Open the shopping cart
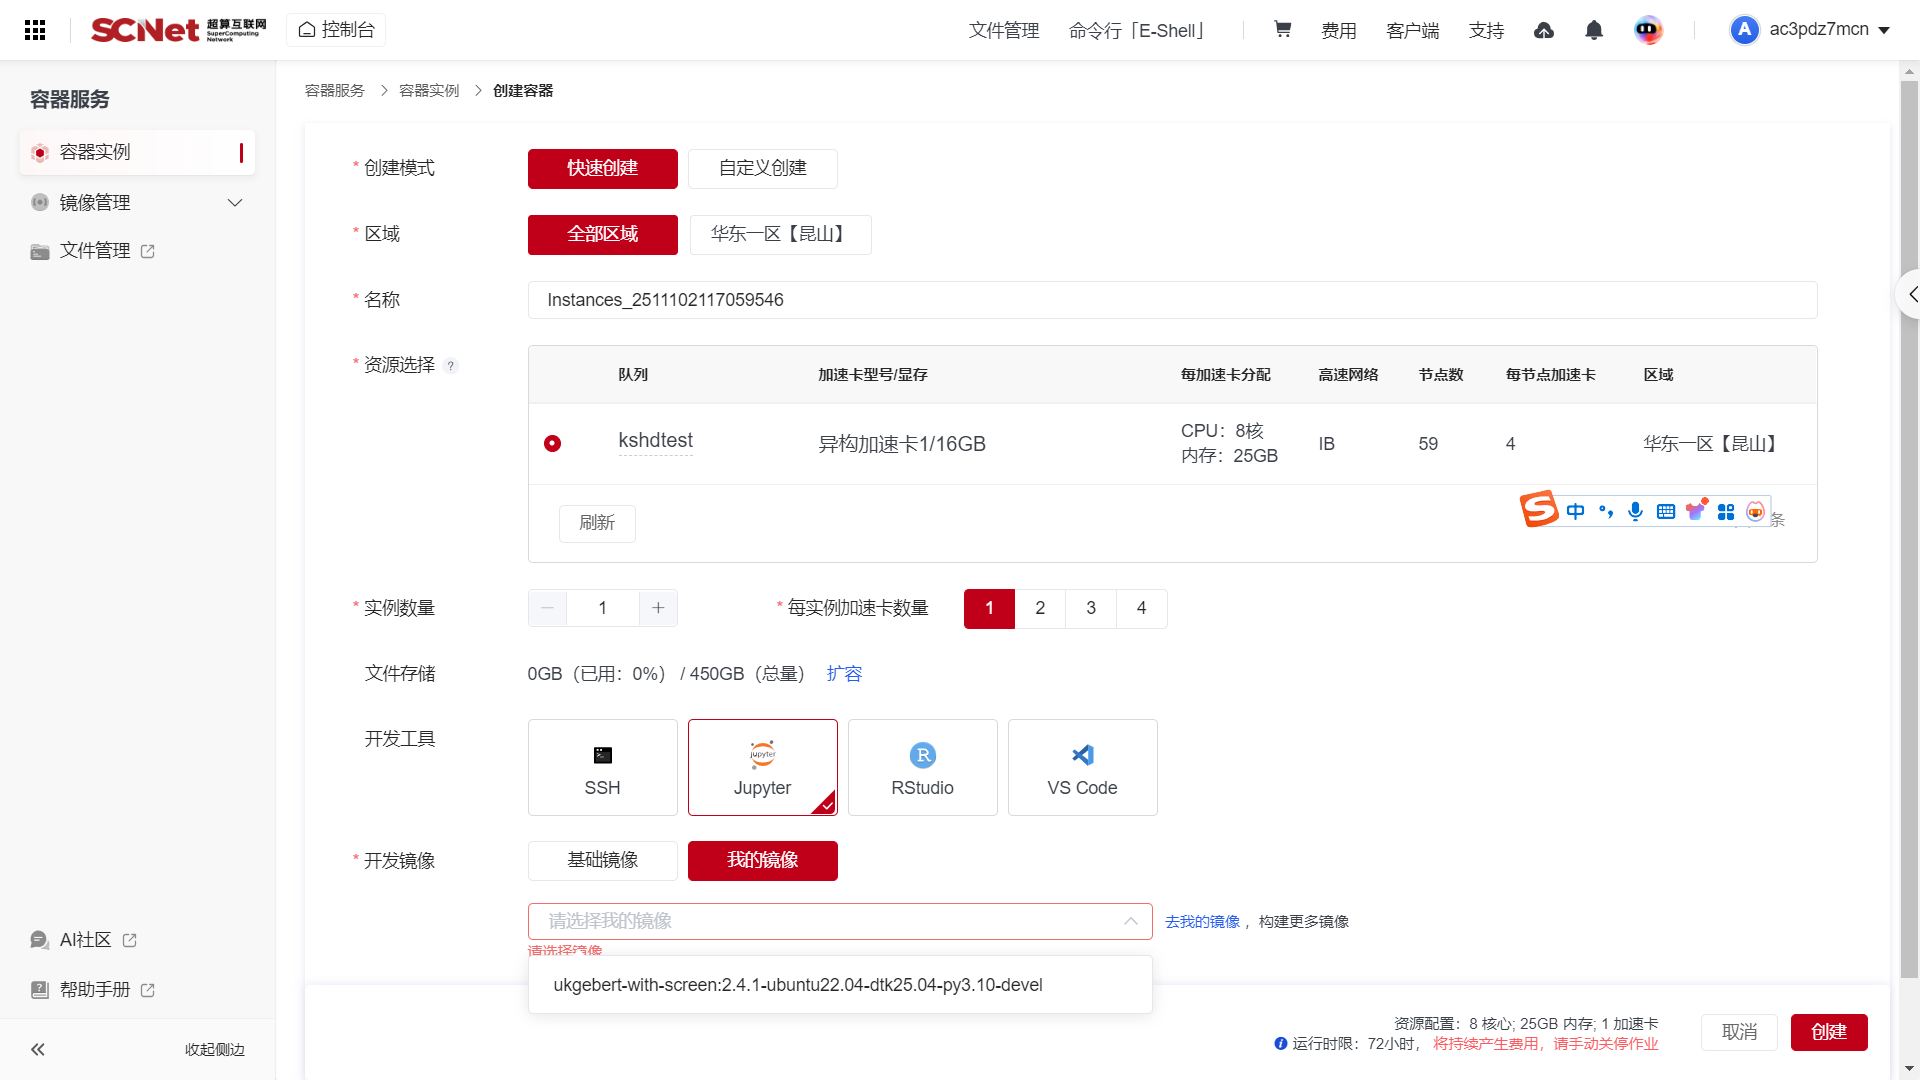Viewport: 1920px width, 1080px height. [1281, 30]
